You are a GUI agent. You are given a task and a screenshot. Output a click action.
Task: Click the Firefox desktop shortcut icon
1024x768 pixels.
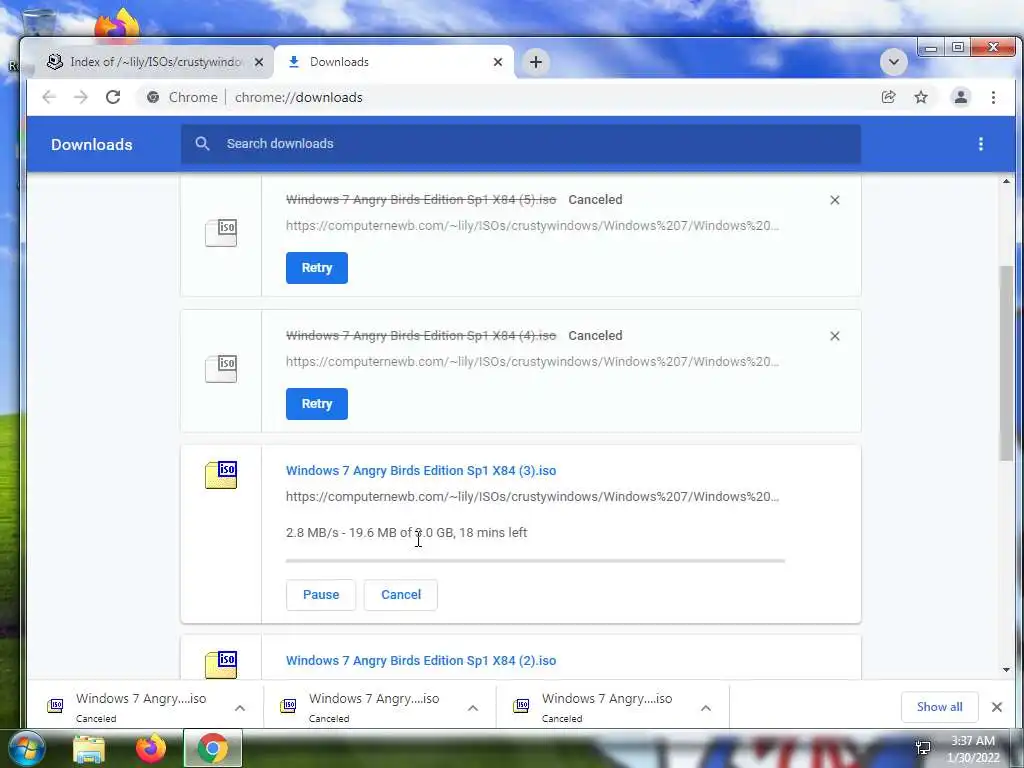point(118,25)
